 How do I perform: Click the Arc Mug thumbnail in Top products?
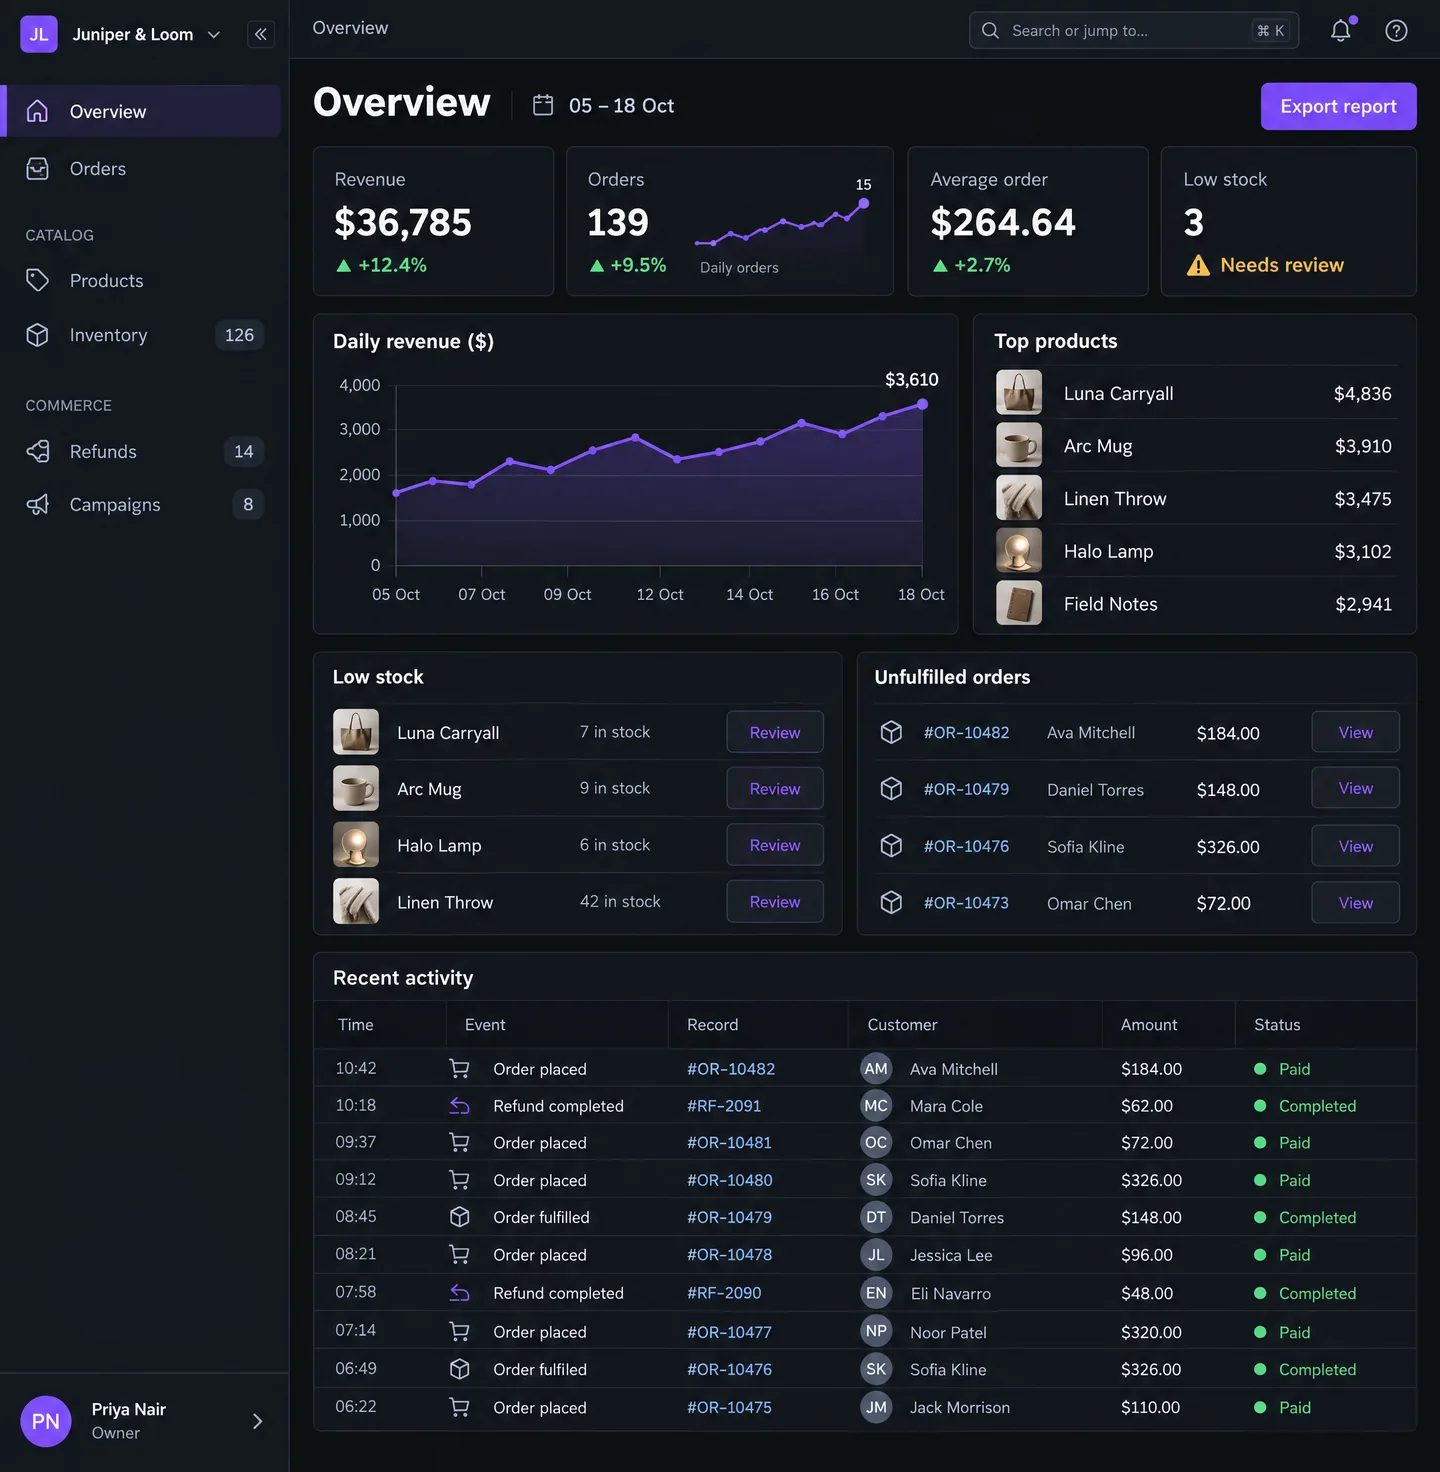pos(1019,446)
